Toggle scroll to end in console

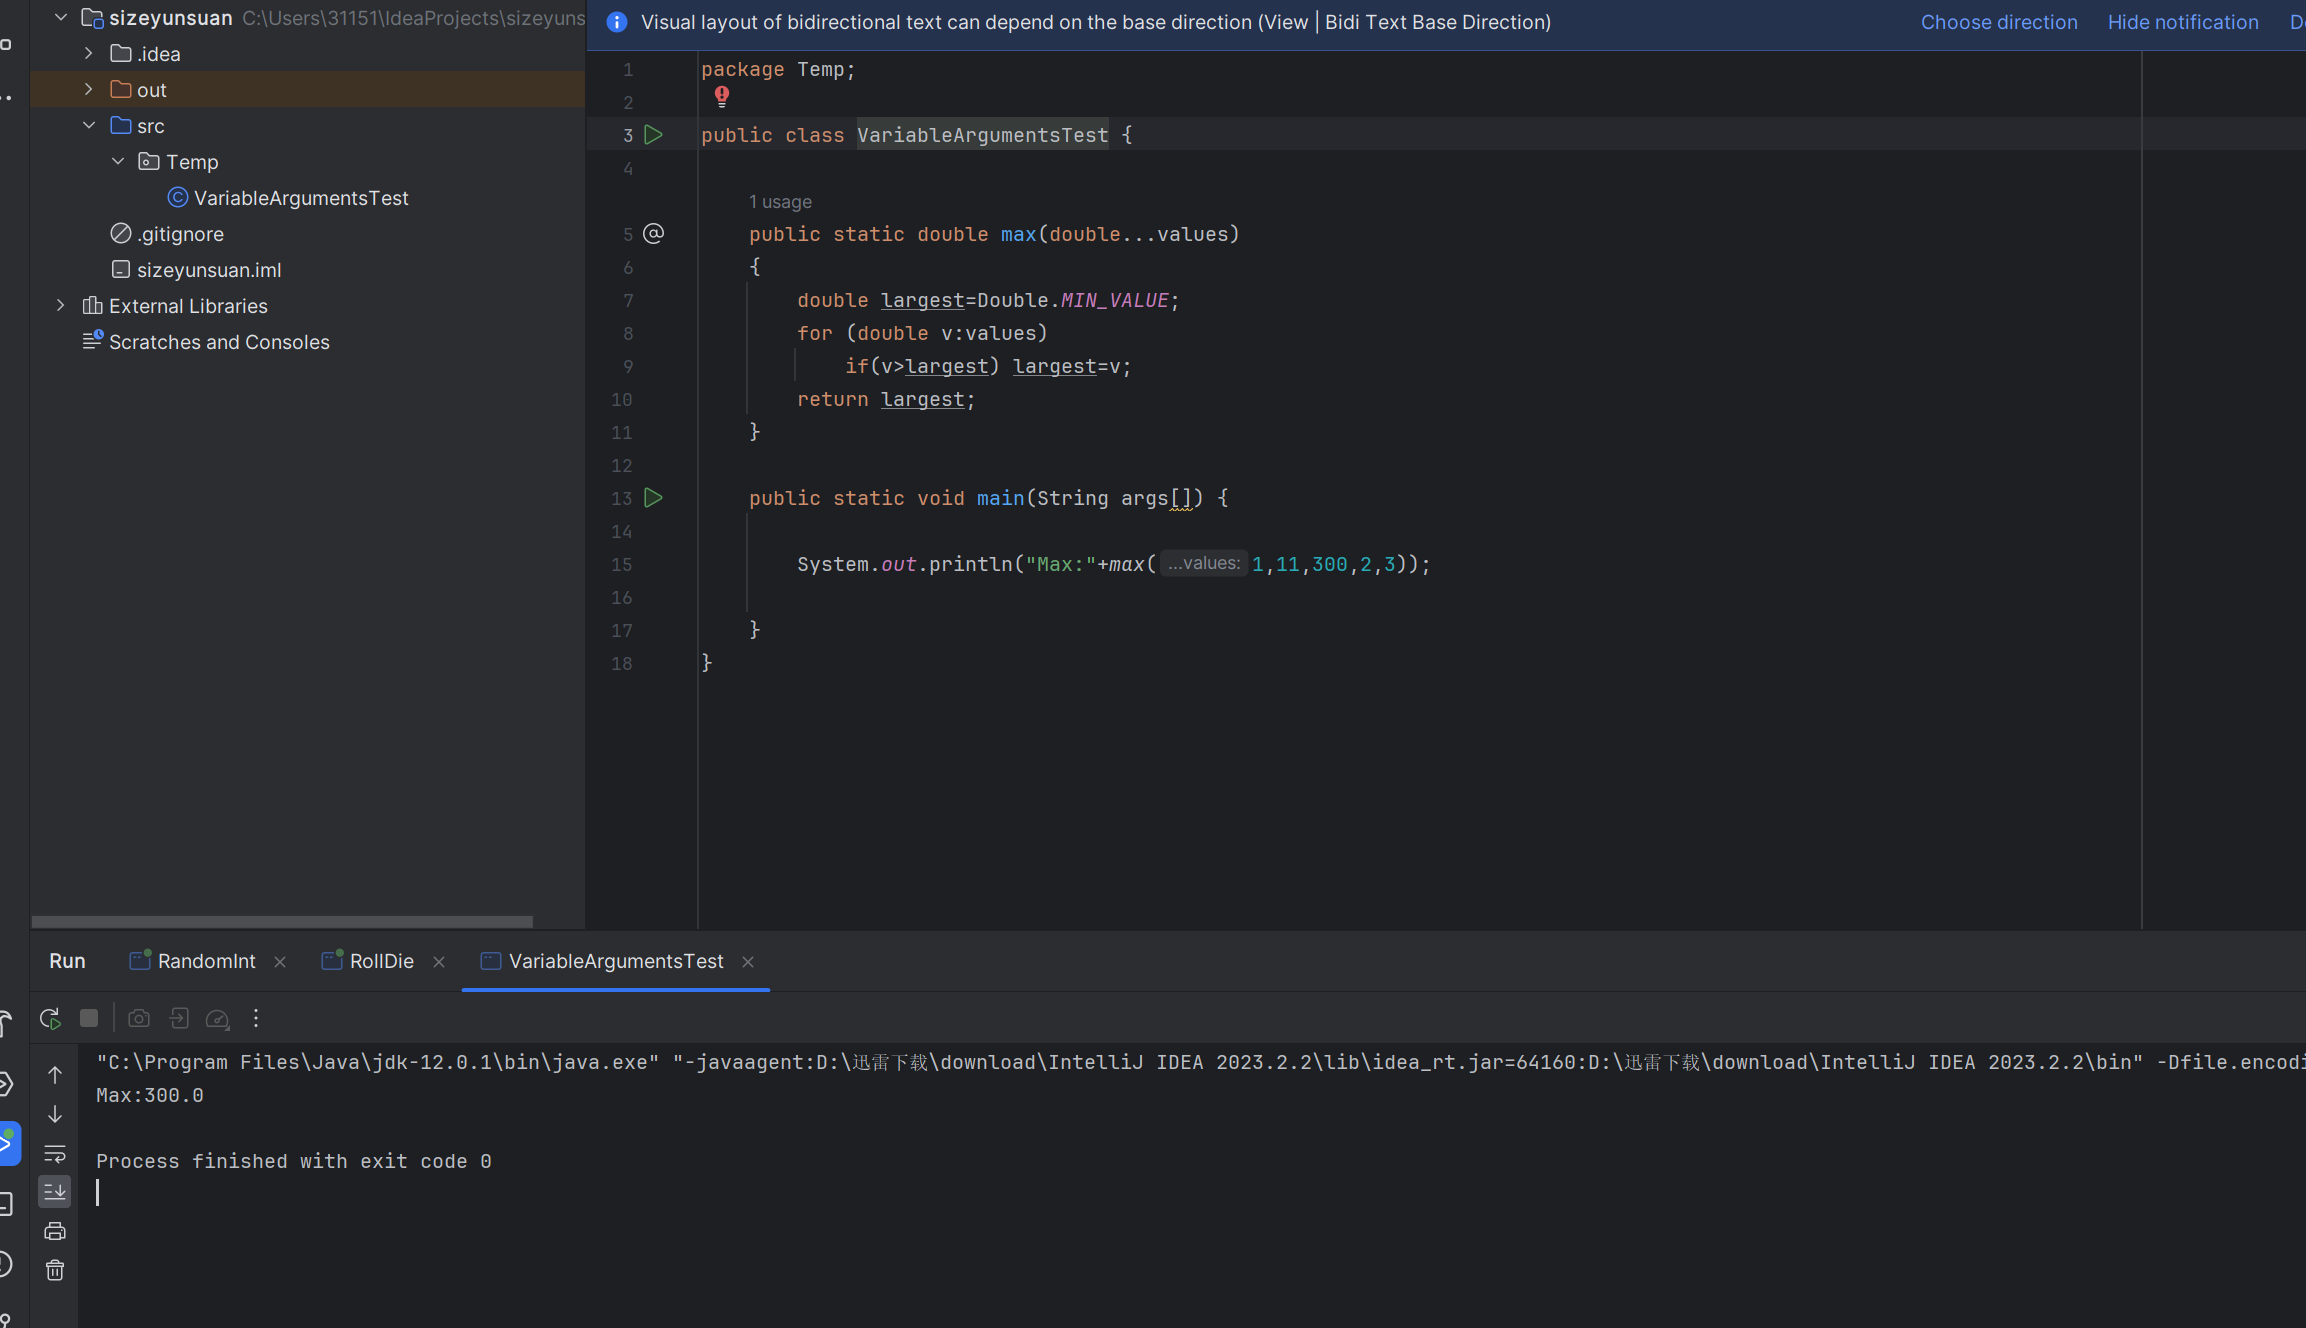point(55,1191)
